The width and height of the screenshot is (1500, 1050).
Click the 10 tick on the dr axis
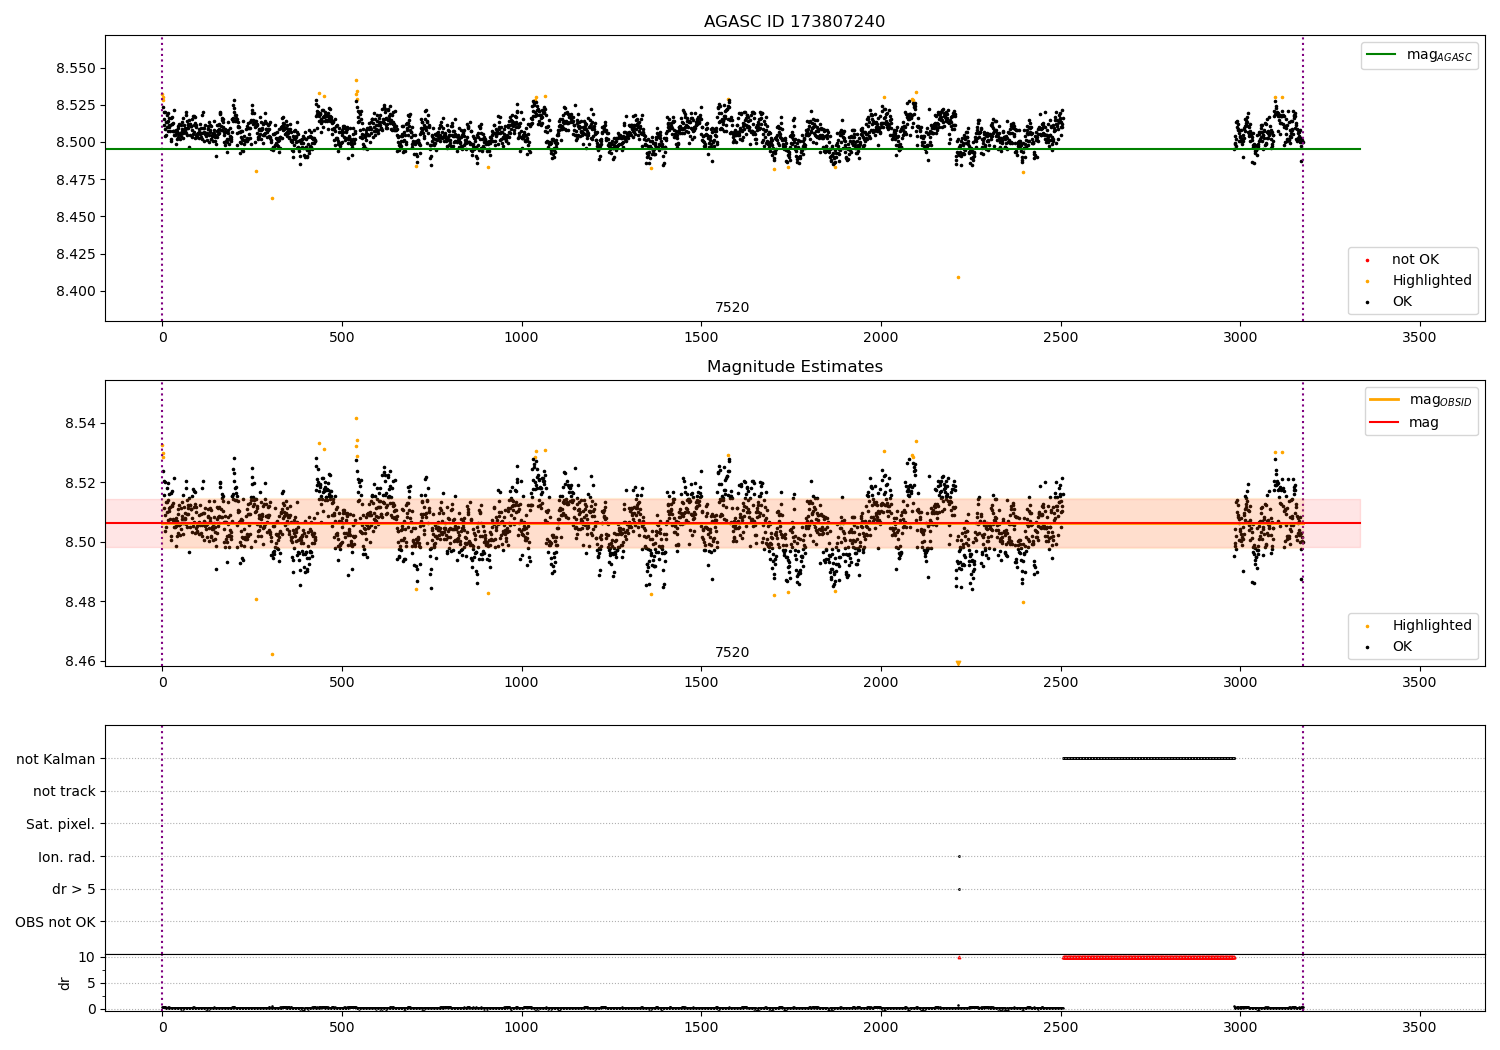[x=87, y=958]
